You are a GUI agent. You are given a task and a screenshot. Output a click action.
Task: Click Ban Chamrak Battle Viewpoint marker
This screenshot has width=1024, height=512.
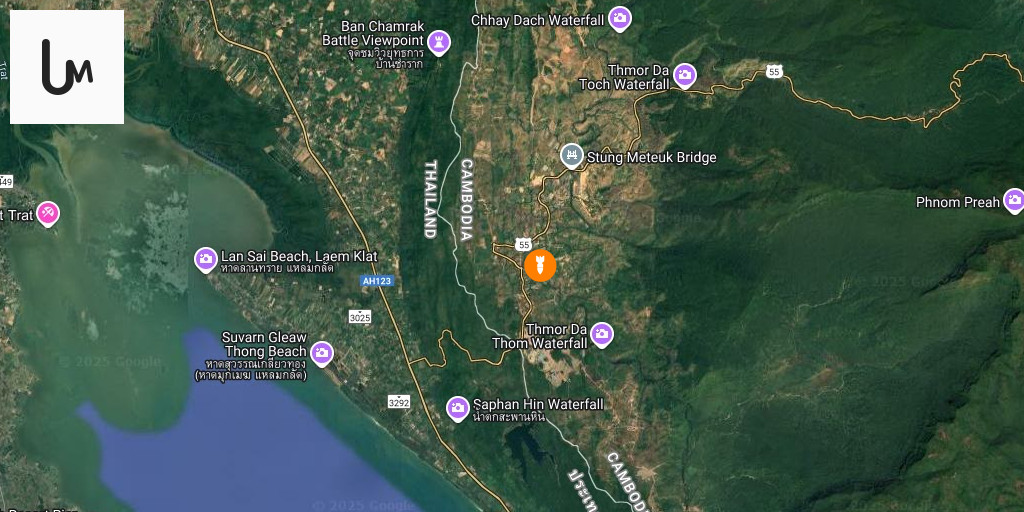440,43
